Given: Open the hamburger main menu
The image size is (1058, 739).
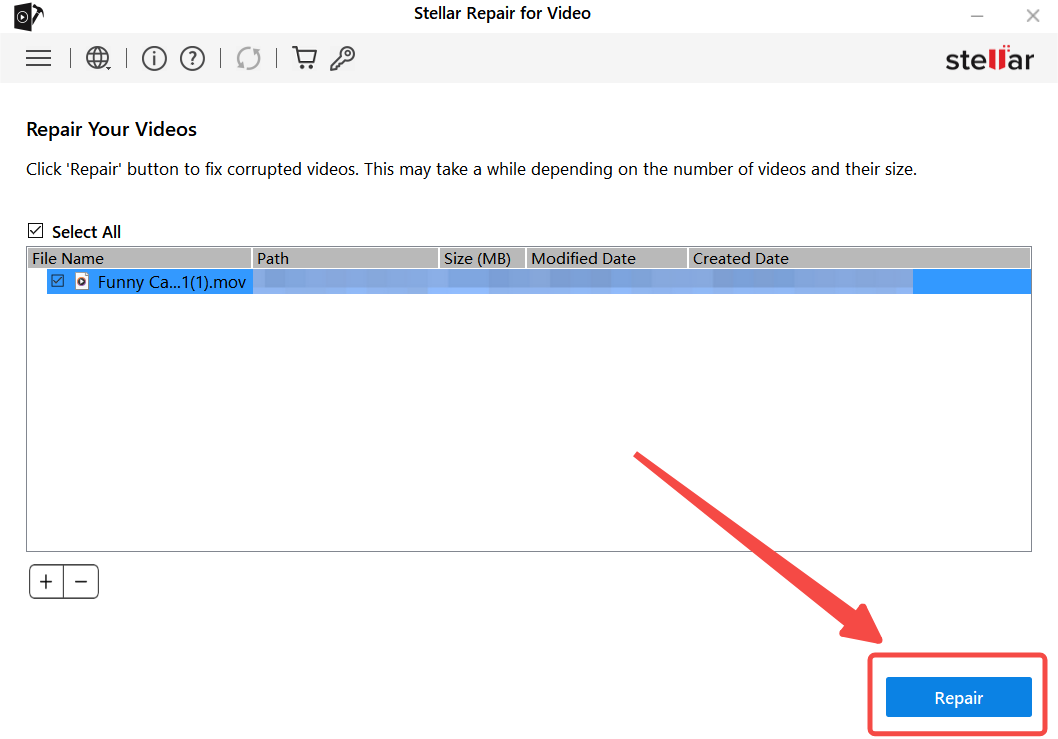Looking at the screenshot, I should tap(38, 59).
